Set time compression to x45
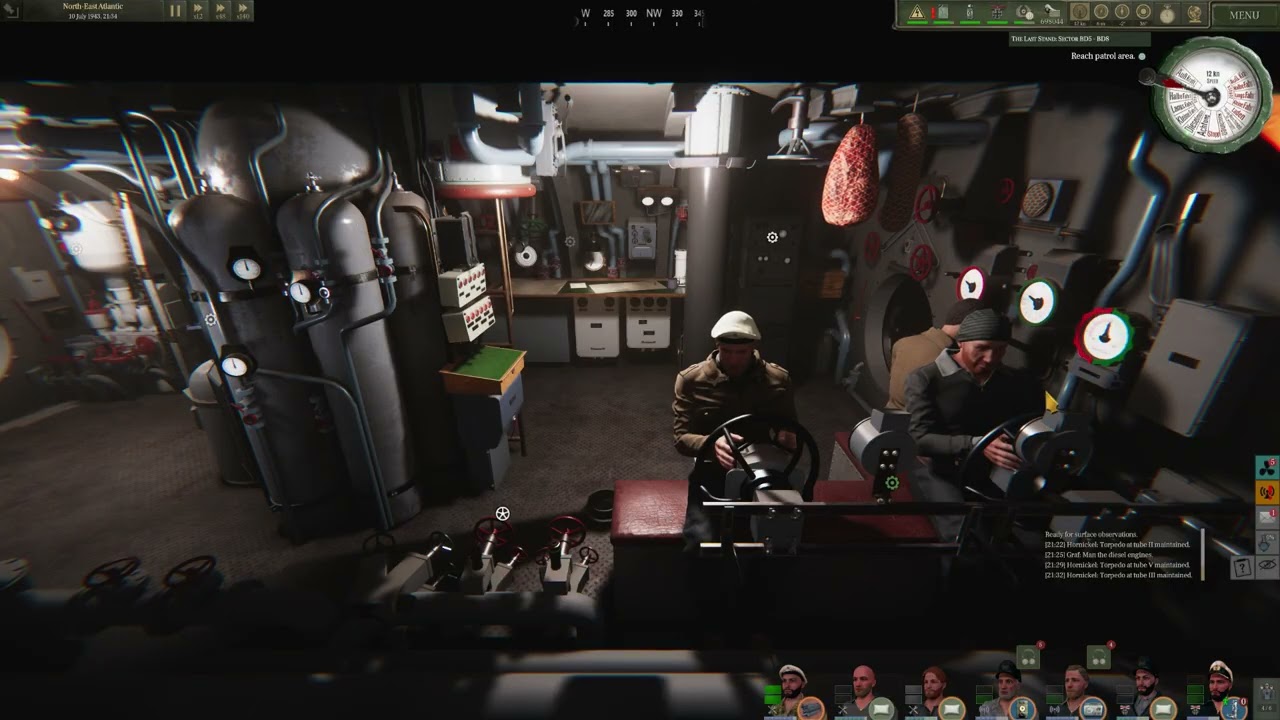The image size is (1280, 720). [220, 11]
